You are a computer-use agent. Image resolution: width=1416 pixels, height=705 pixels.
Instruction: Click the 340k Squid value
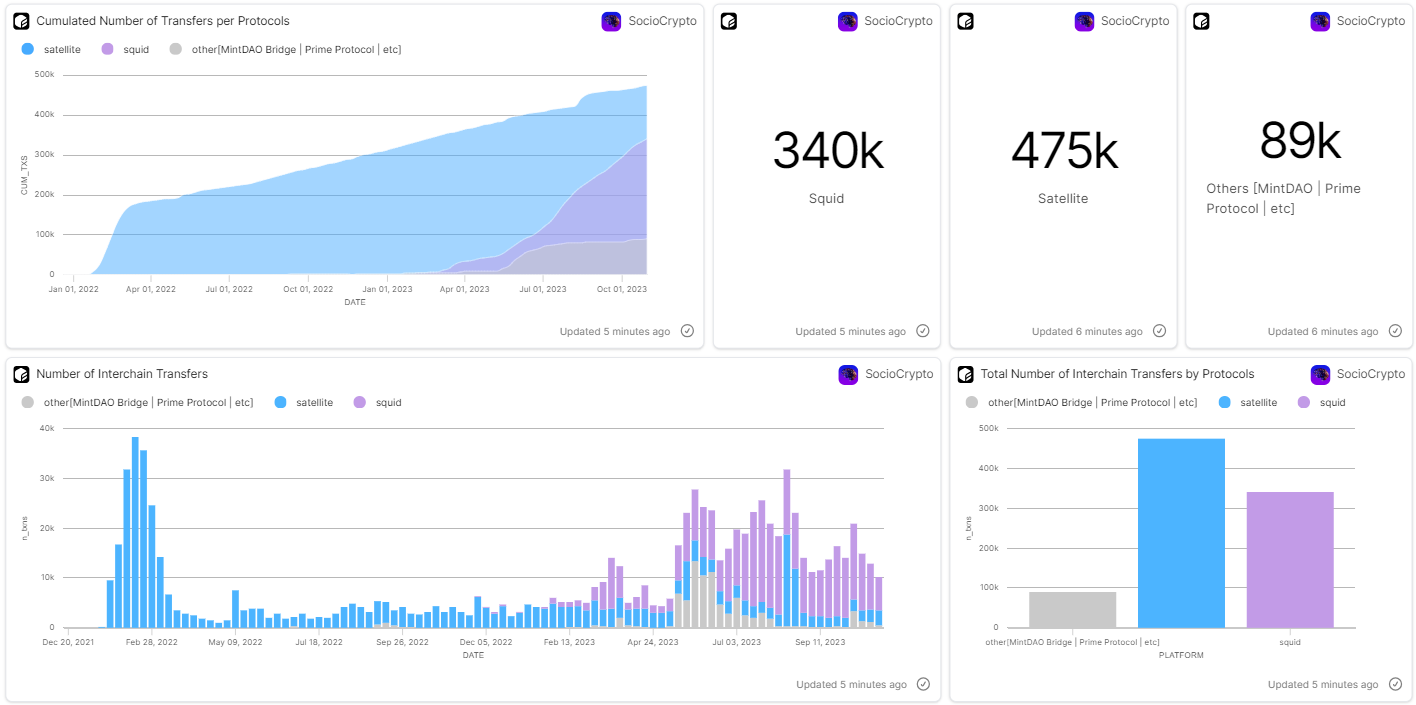coord(827,150)
